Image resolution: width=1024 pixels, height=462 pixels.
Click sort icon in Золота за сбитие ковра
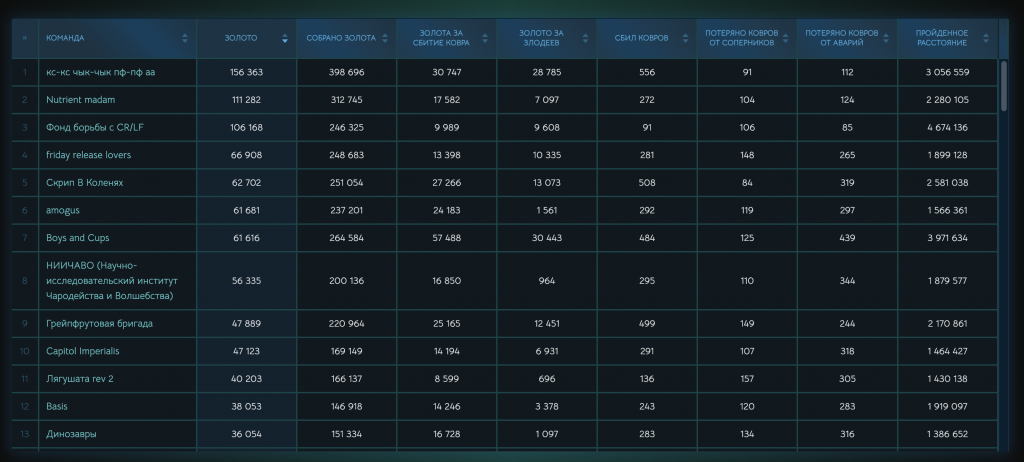(485, 38)
